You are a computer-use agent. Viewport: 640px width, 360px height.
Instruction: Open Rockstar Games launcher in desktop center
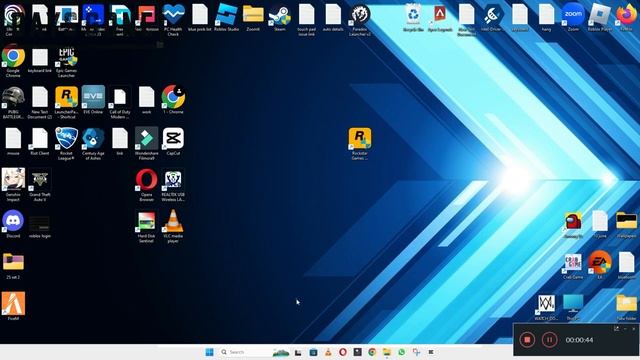[x=360, y=139]
